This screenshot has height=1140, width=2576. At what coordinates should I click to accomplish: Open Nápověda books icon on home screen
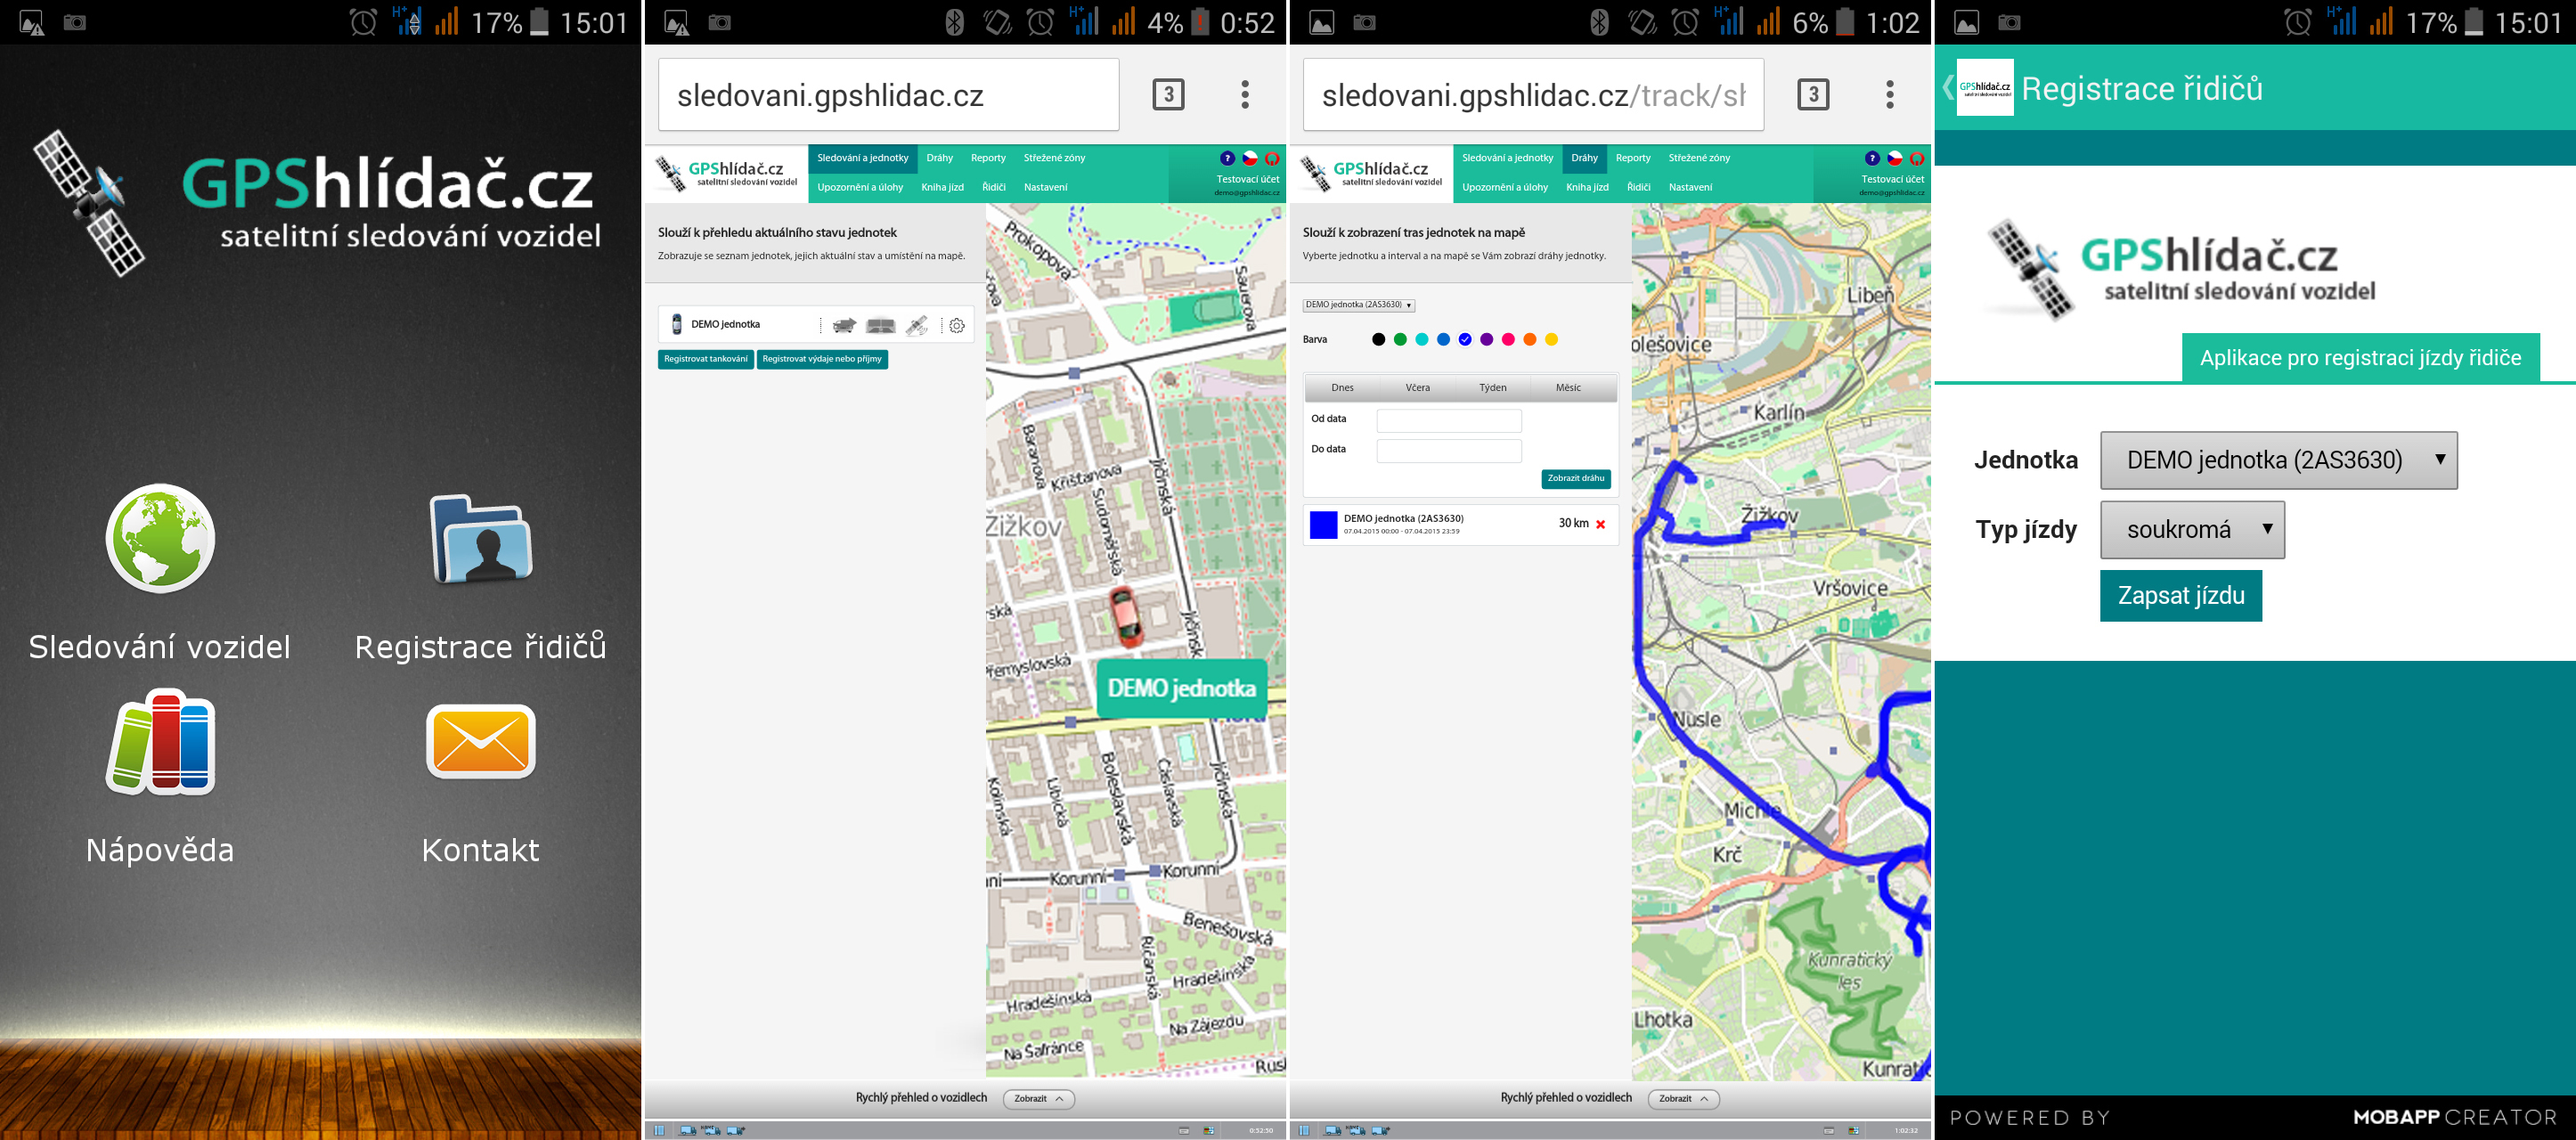(x=160, y=742)
